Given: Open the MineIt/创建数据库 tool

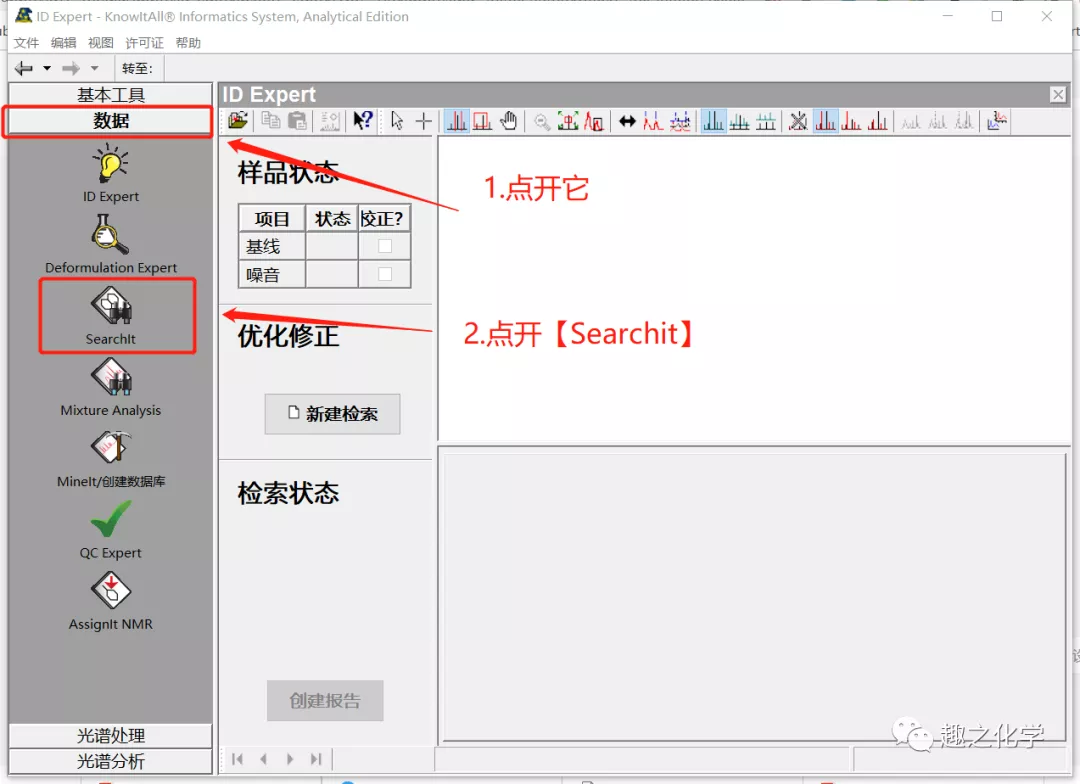Looking at the screenshot, I should 110,459.
